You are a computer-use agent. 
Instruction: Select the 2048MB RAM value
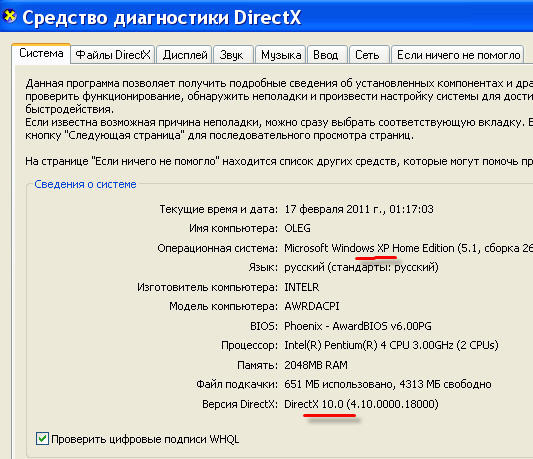pyautogui.click(x=316, y=365)
